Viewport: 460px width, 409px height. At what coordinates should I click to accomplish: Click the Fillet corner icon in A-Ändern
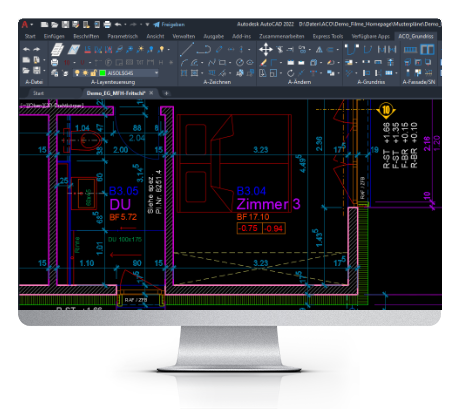click(274, 62)
